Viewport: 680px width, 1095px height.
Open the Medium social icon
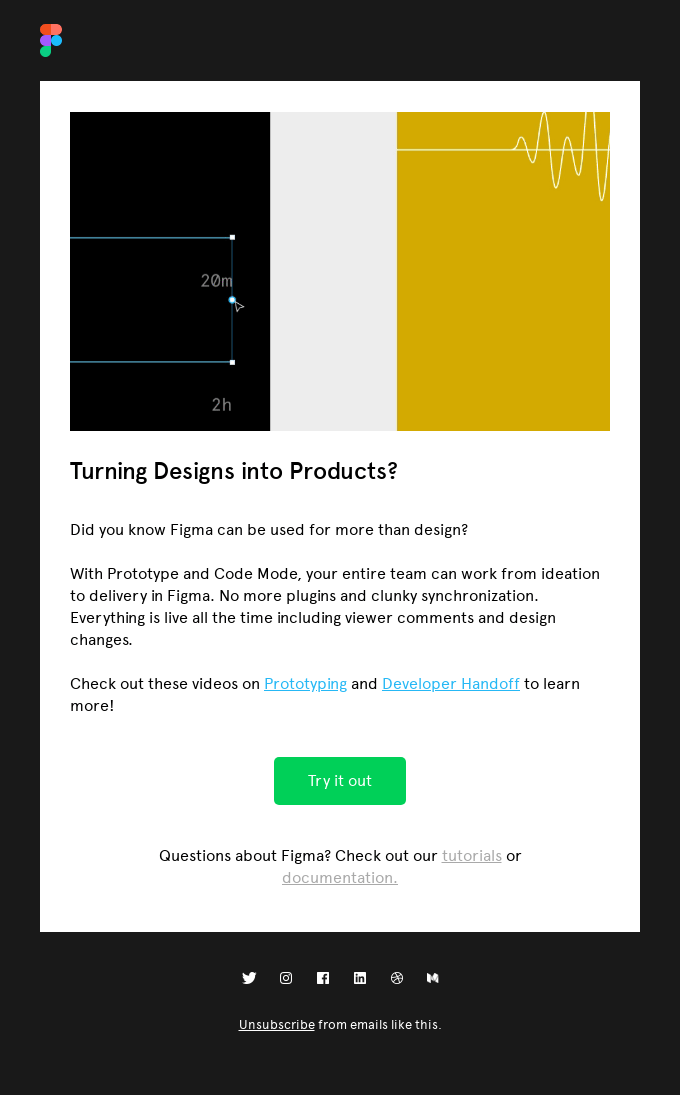click(x=433, y=978)
